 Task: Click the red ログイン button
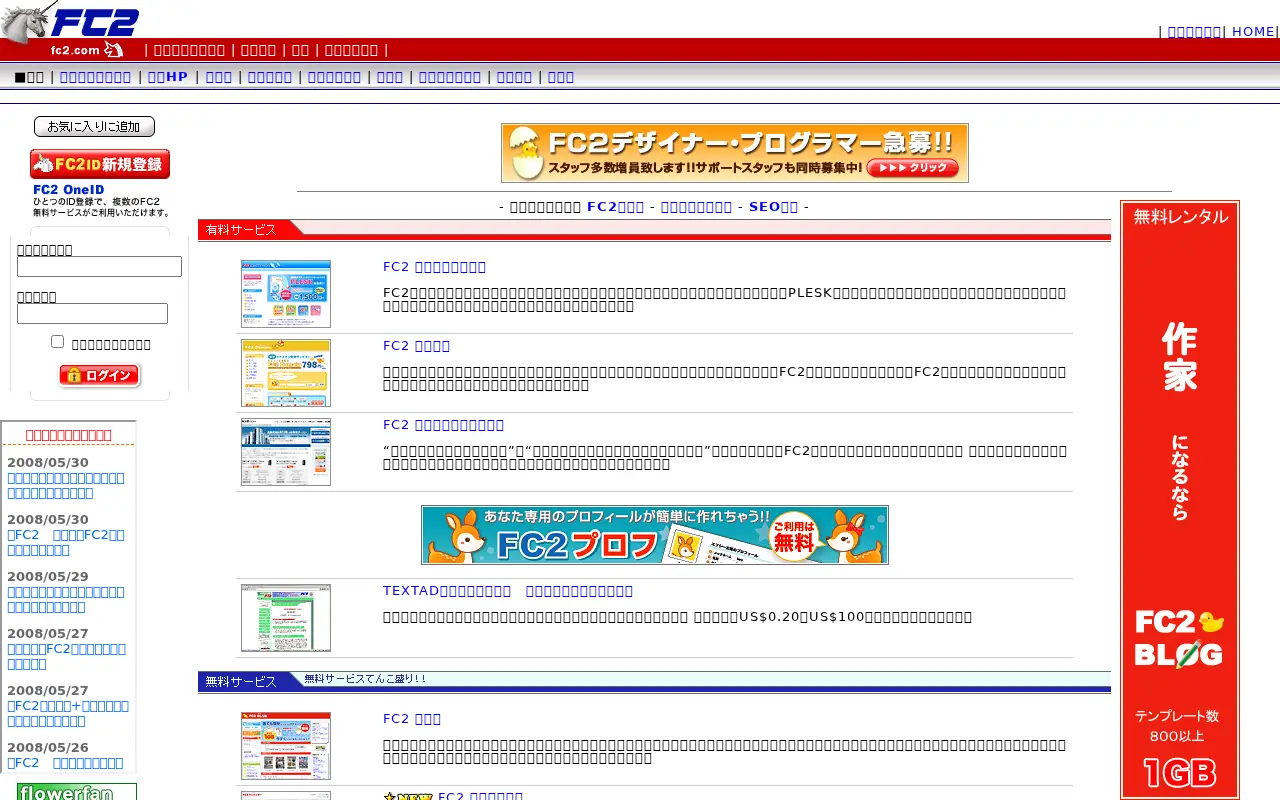coord(100,376)
